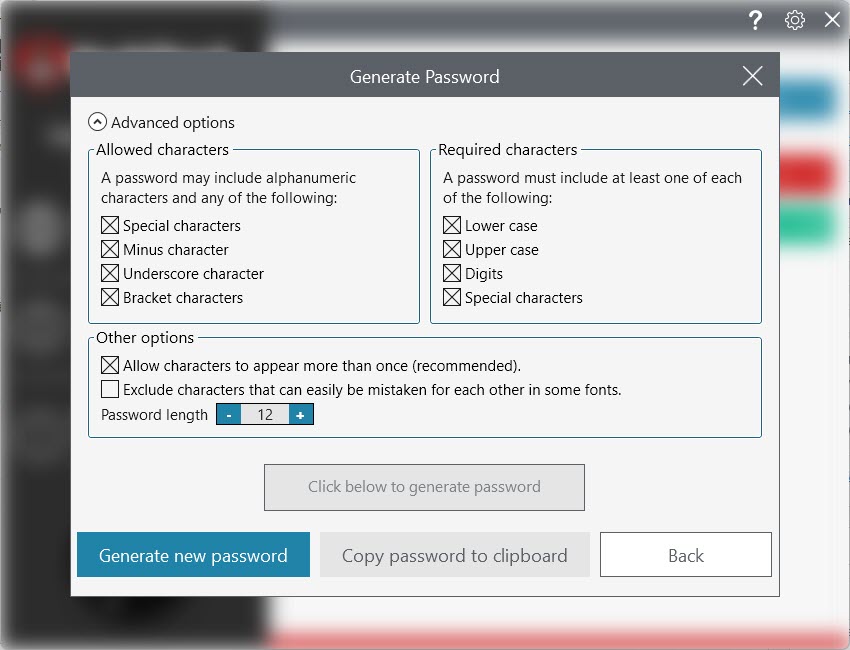Close the main application window

(832, 21)
